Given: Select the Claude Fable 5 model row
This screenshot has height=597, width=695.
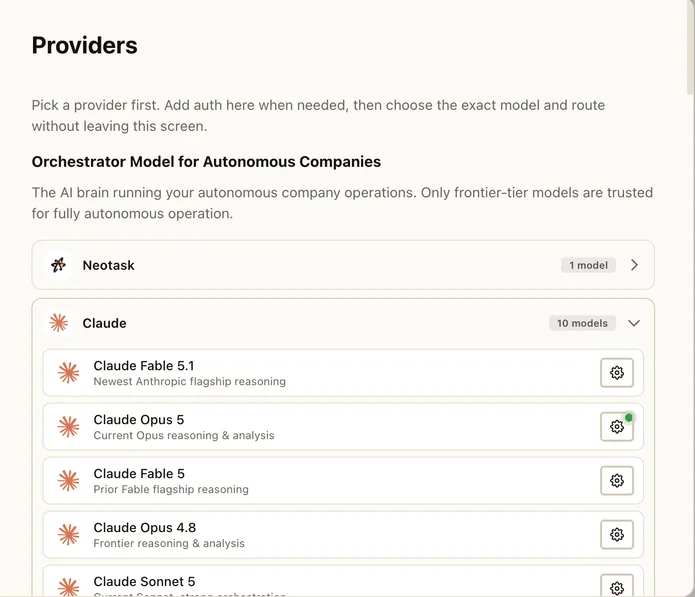Looking at the screenshot, I should [x=343, y=481].
